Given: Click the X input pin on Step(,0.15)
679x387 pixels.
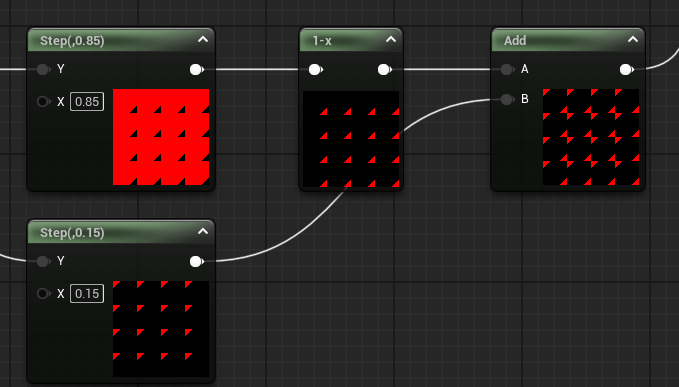Looking at the screenshot, I should pos(43,293).
